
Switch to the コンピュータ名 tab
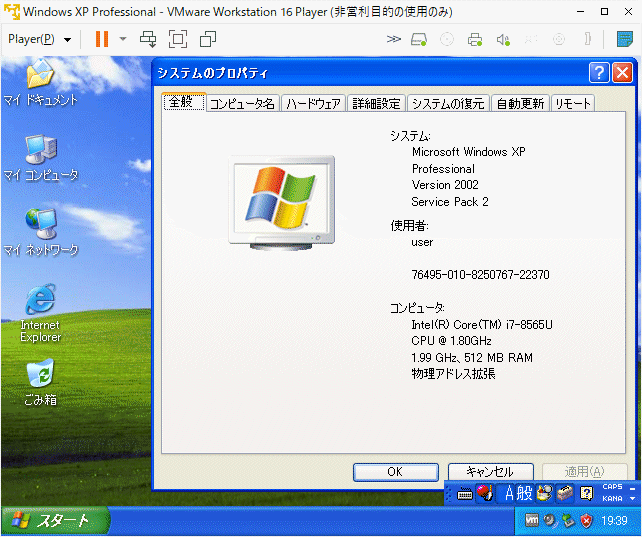[243, 103]
